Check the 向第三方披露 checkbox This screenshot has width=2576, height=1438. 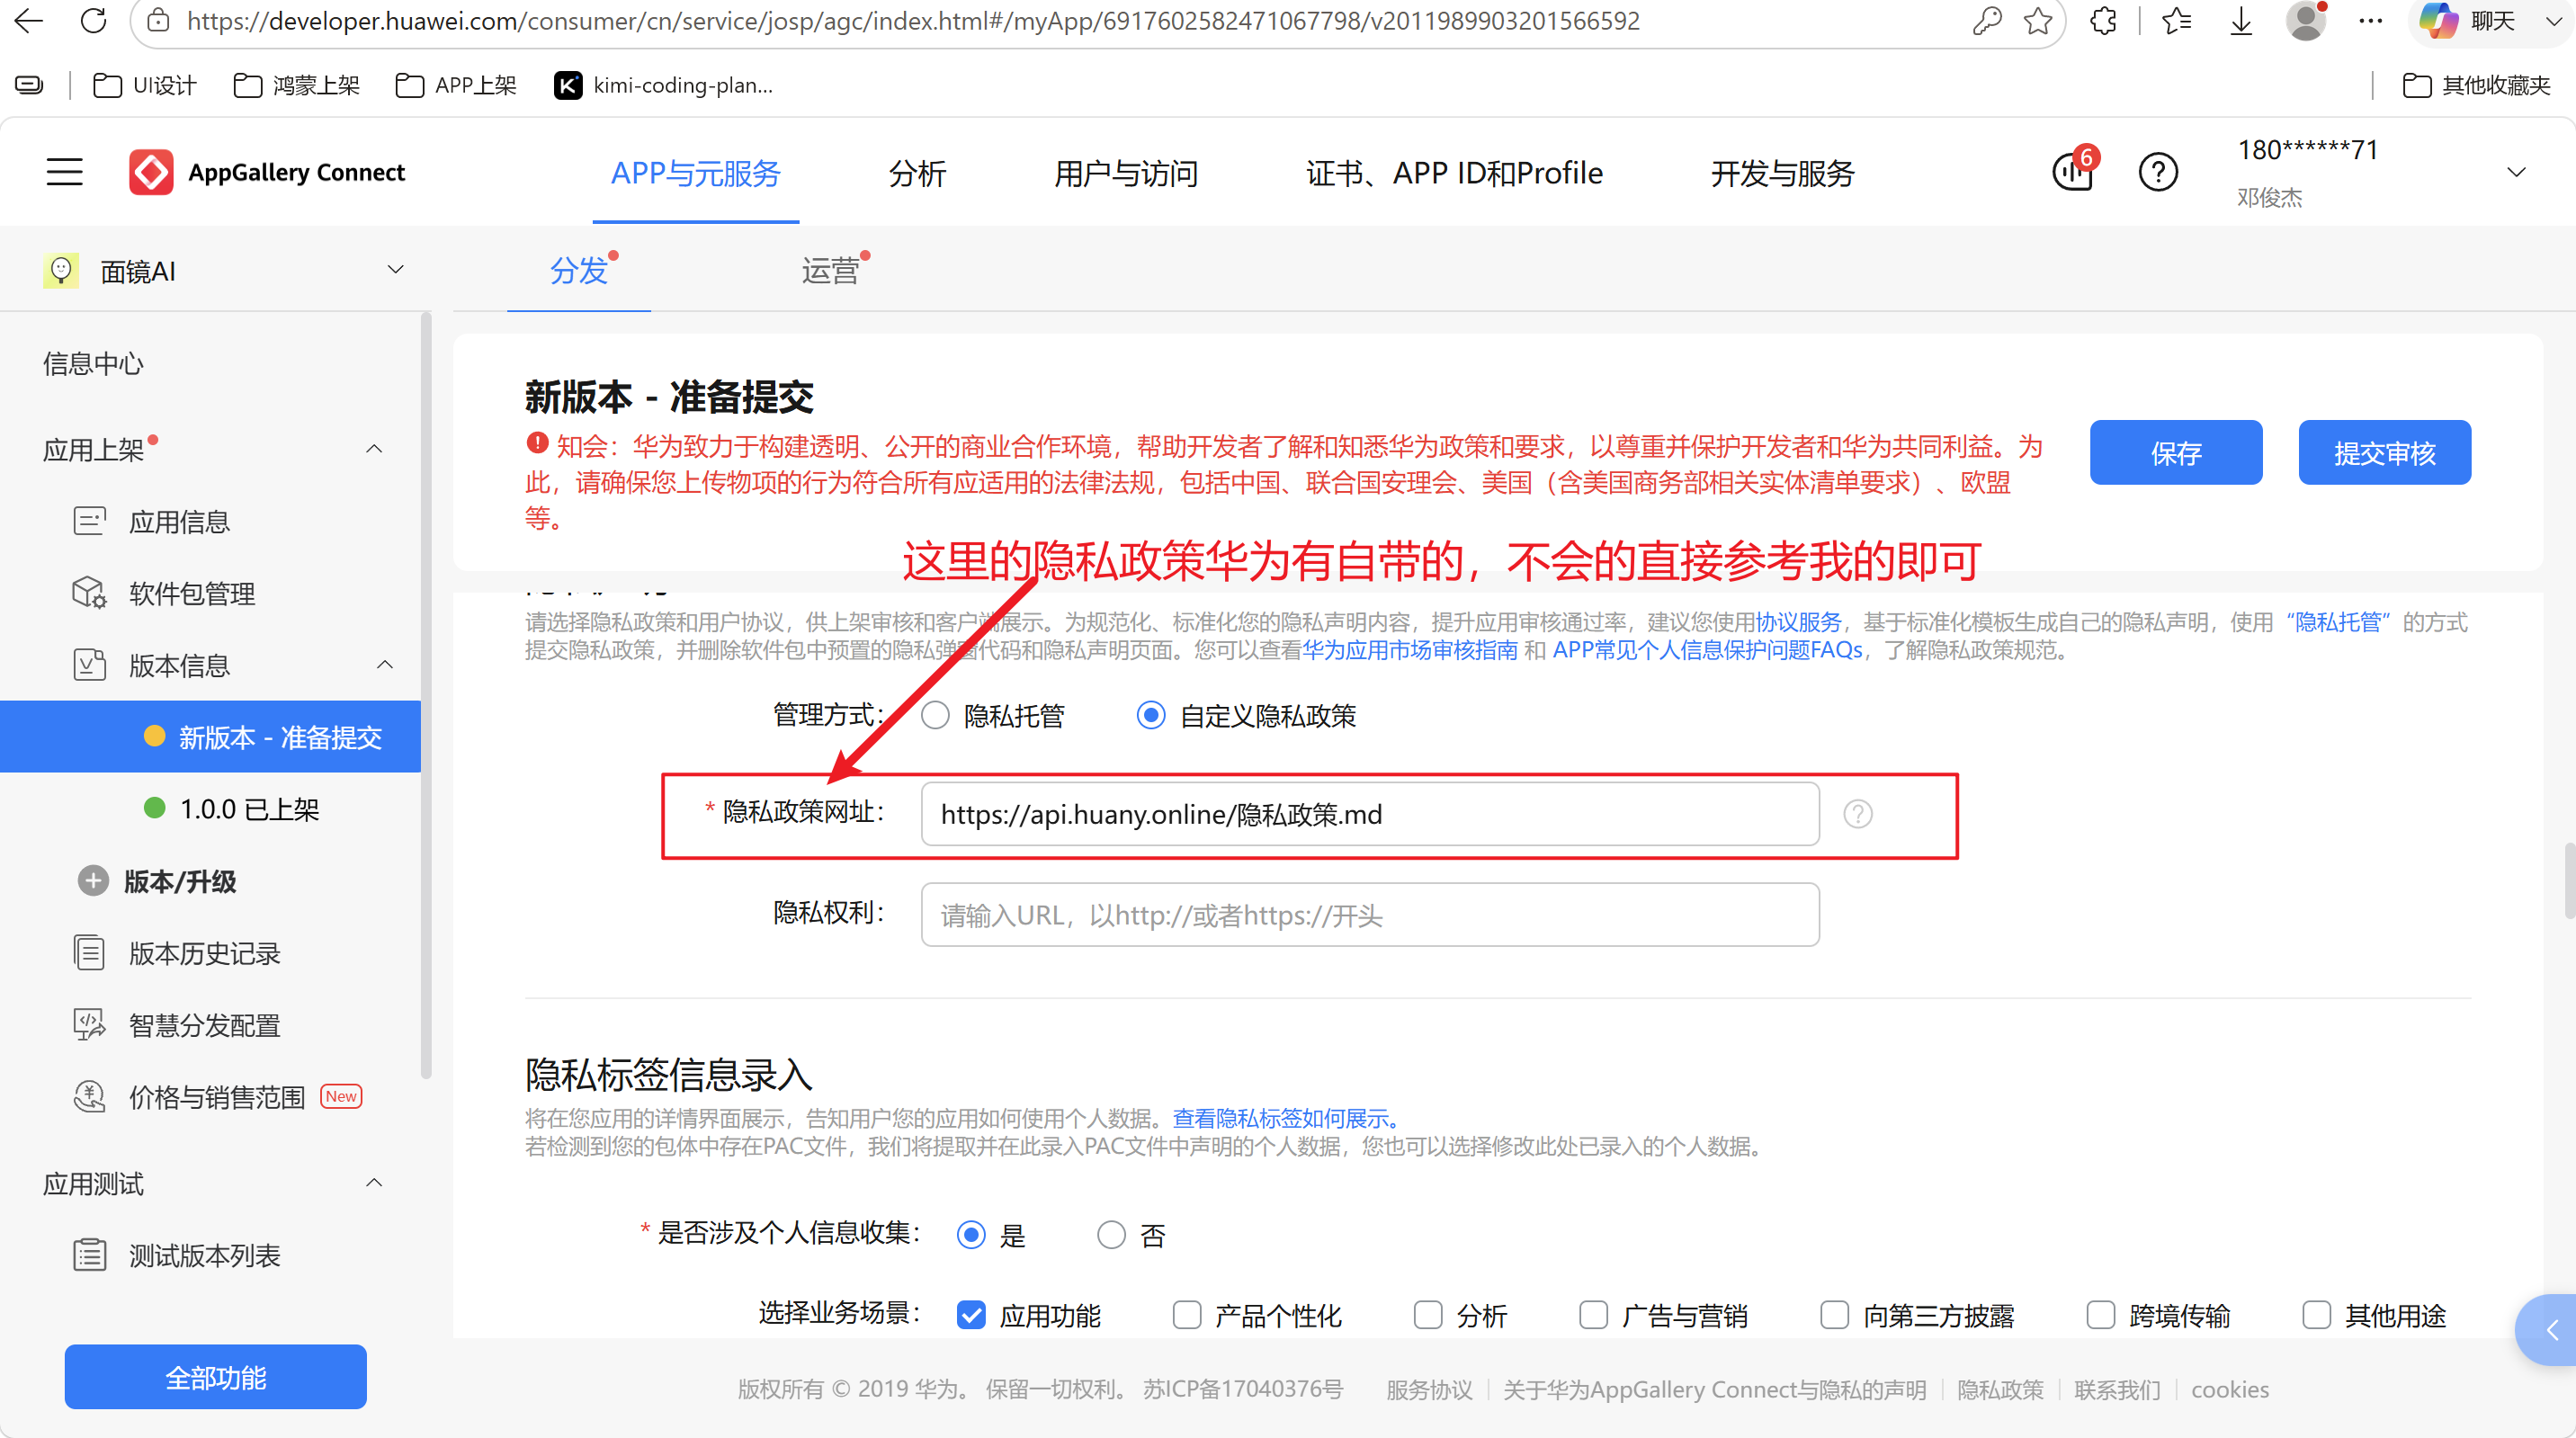[x=1835, y=1315]
